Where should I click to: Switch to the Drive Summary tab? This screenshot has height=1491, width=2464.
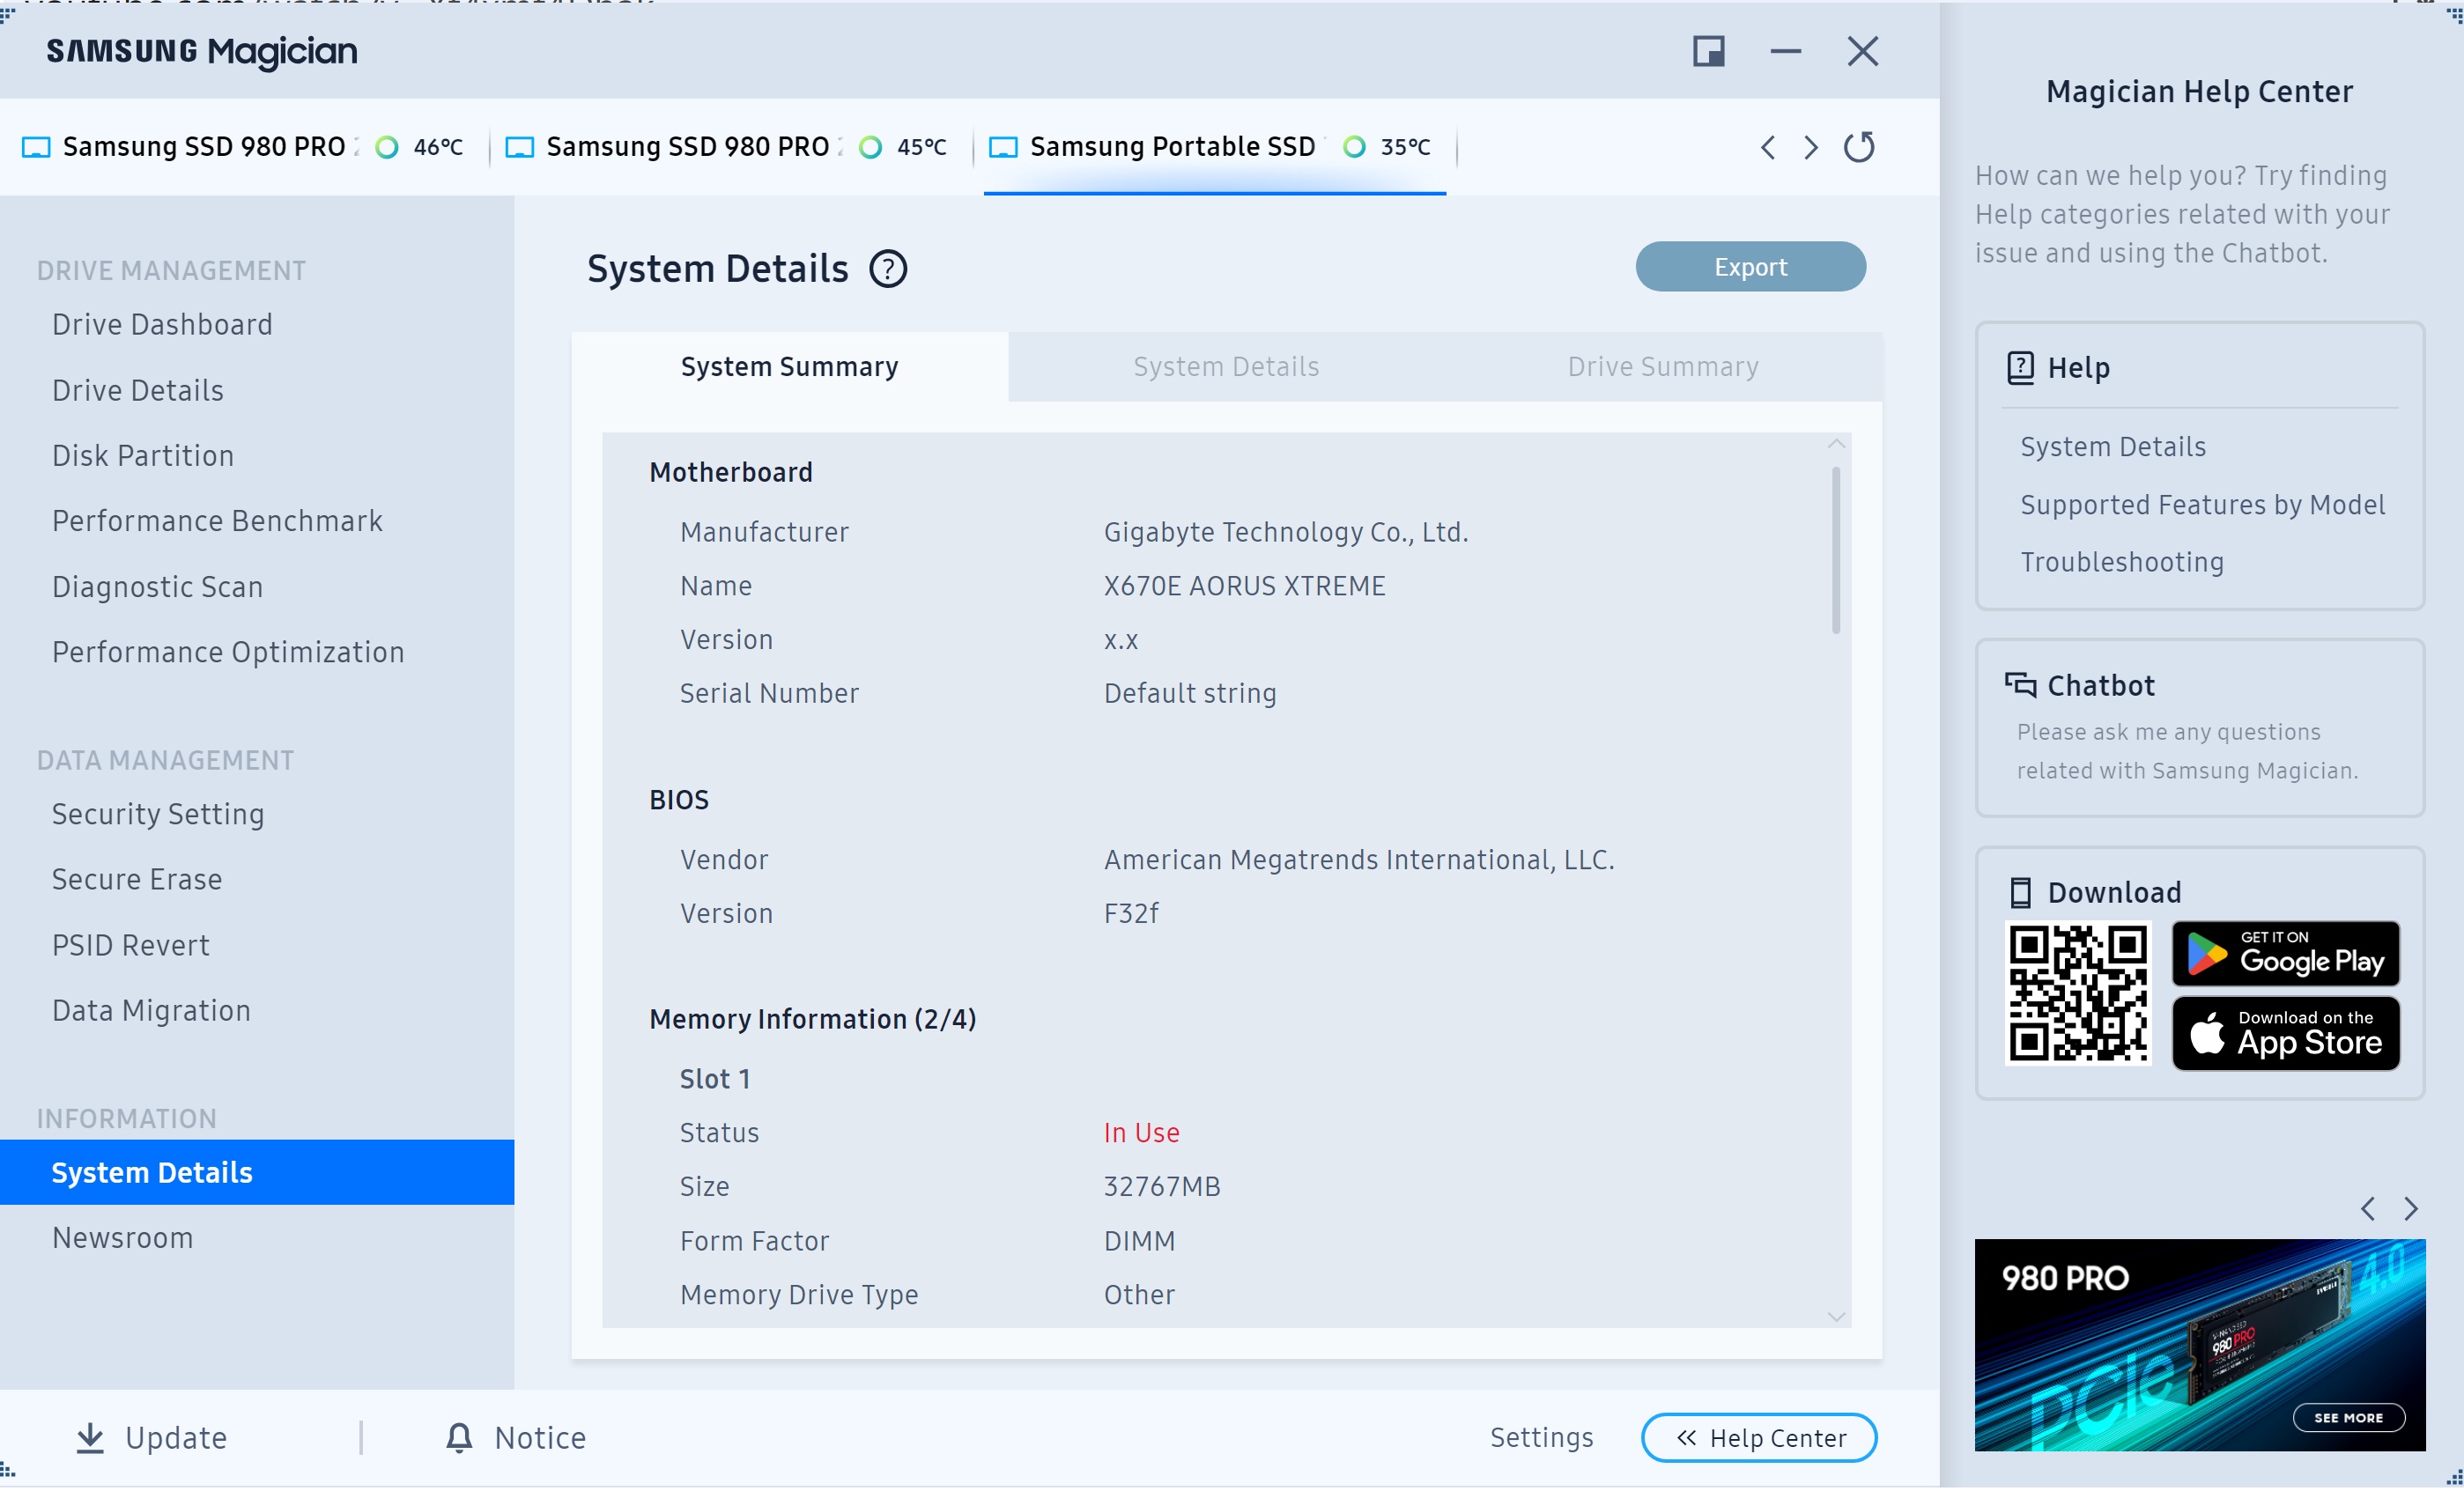coord(1663,367)
